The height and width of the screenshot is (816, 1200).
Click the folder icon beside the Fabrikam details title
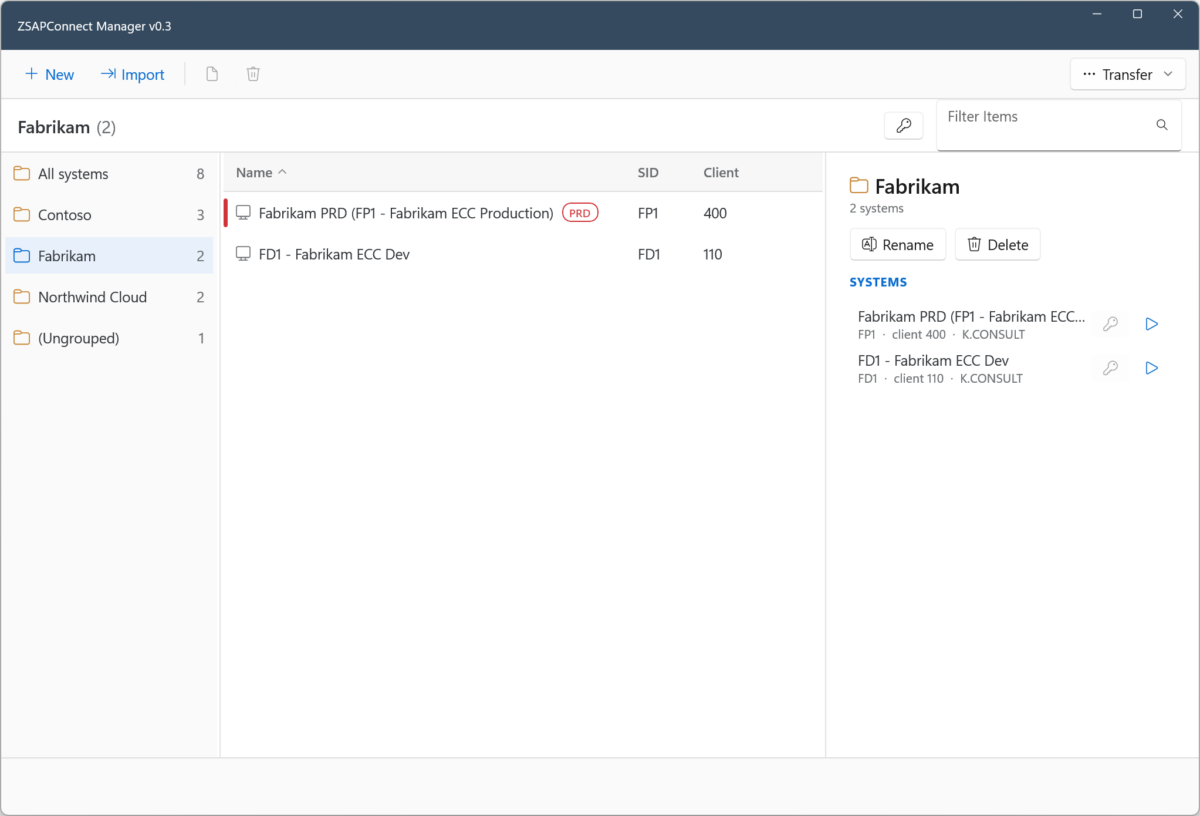point(858,185)
